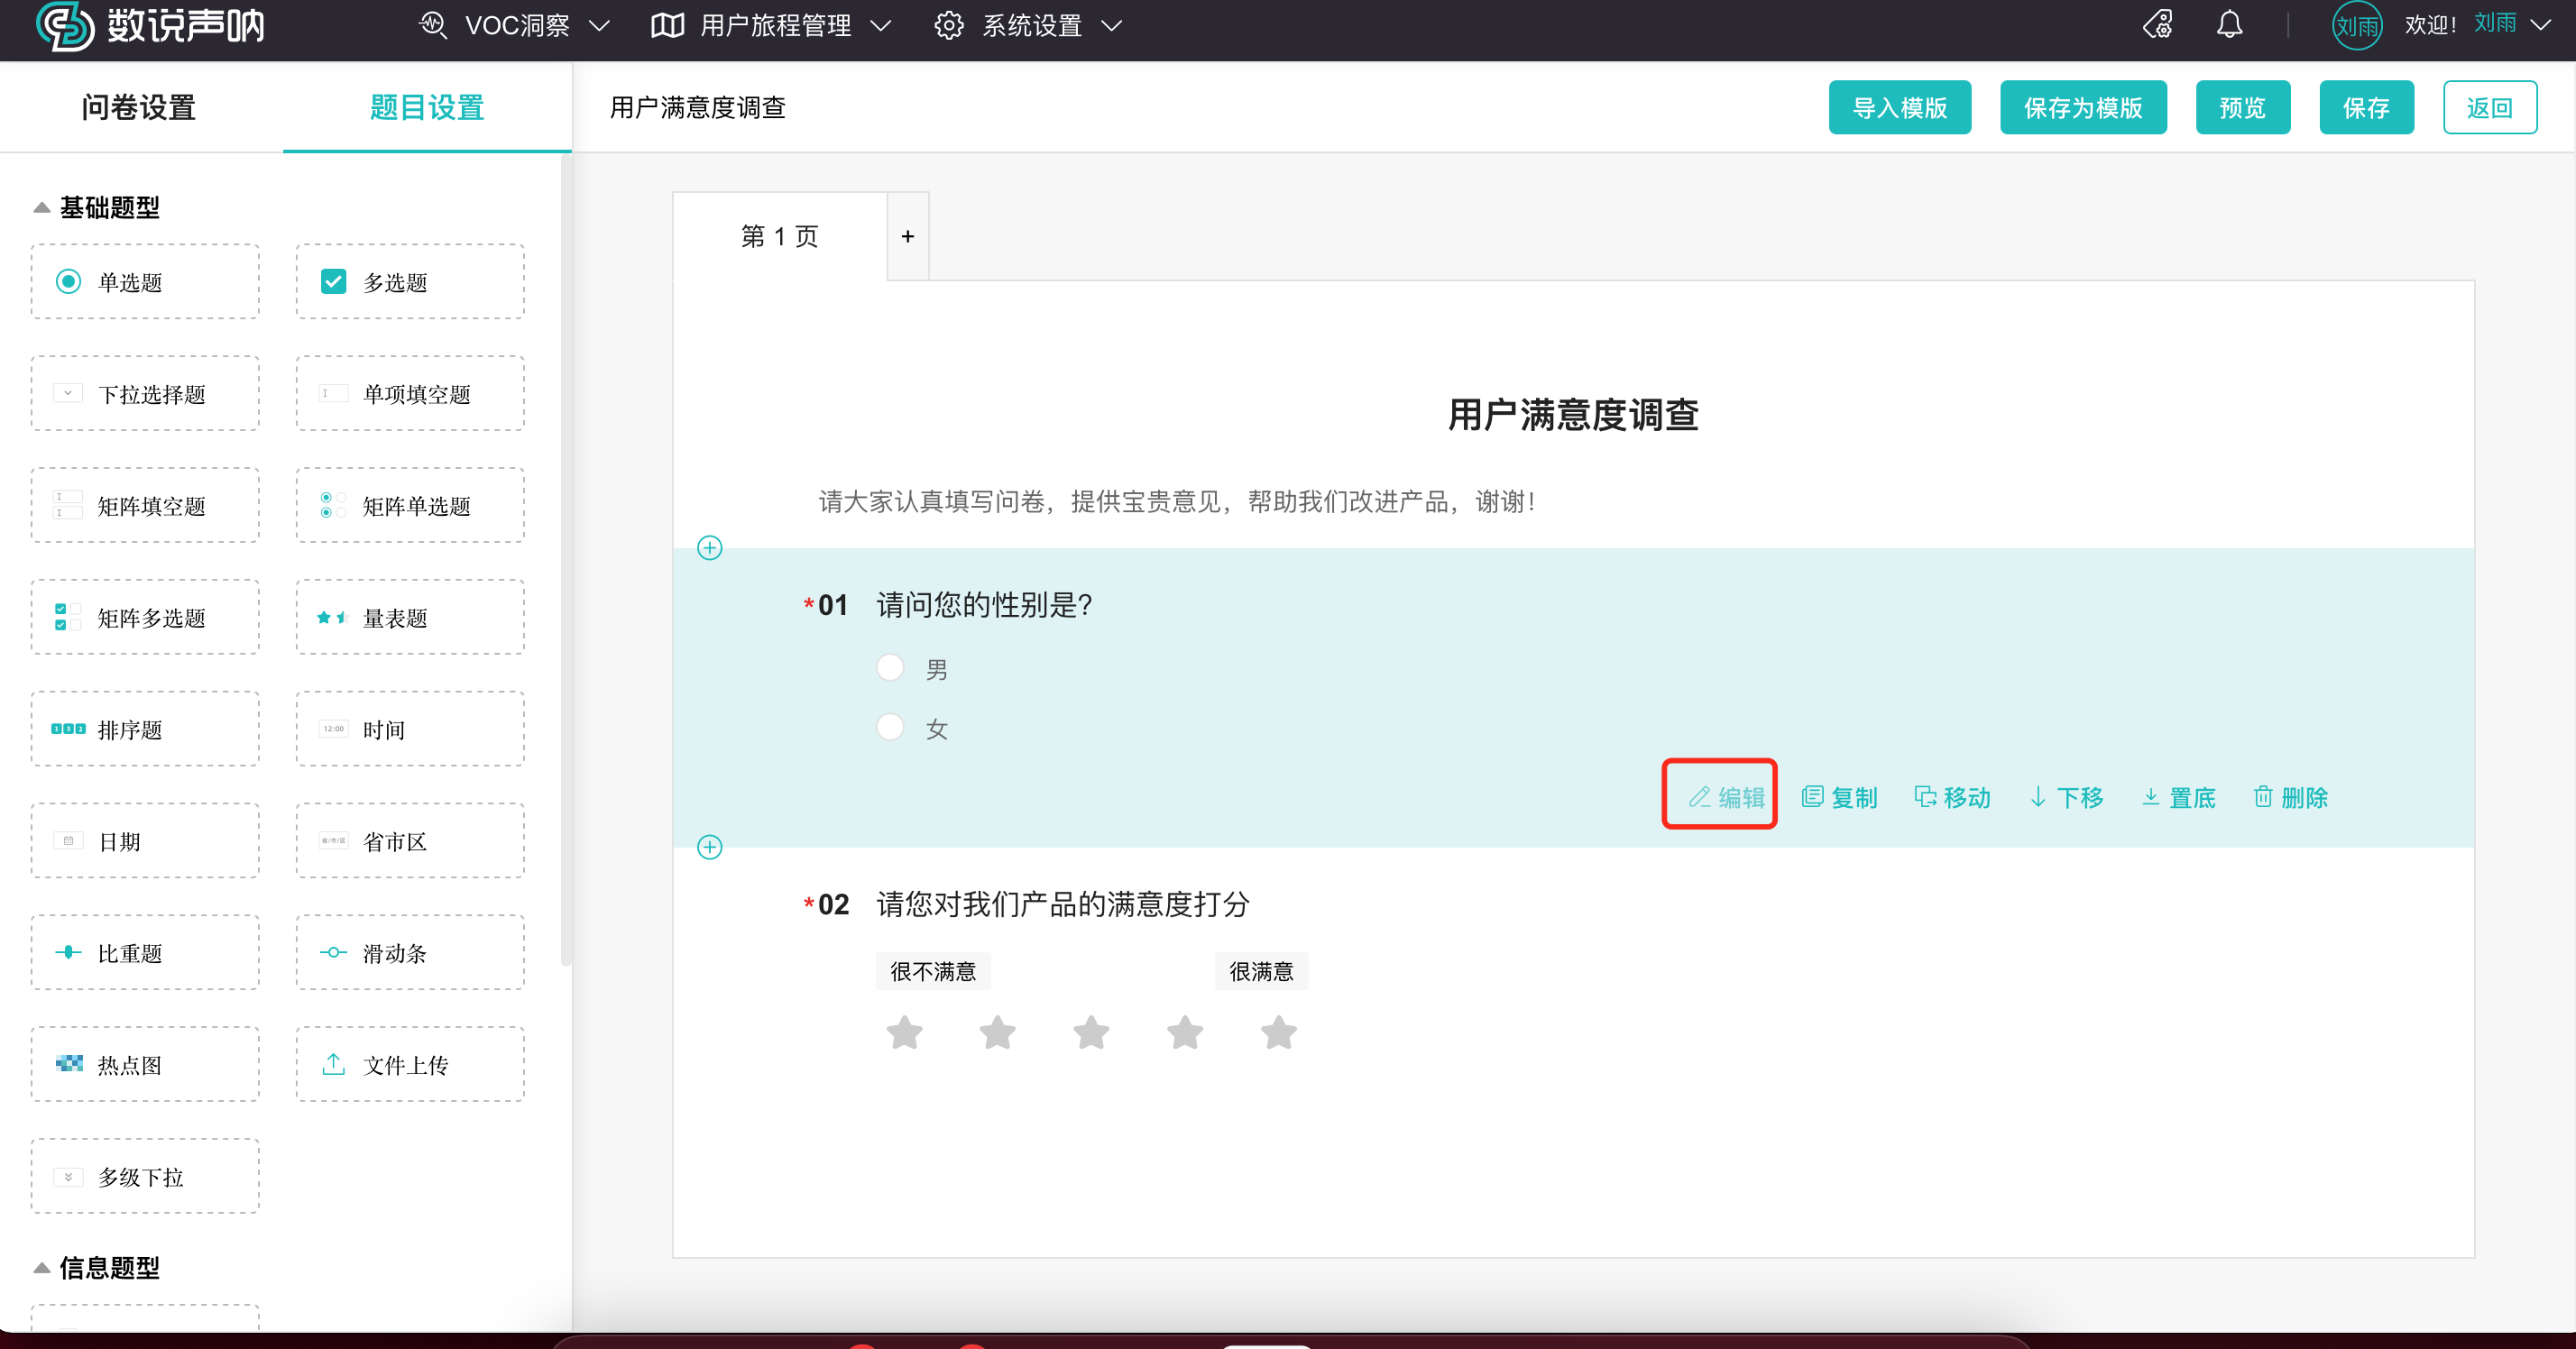The width and height of the screenshot is (2576, 1349).
Task: Insert a question above question 01
Action: tap(710, 548)
